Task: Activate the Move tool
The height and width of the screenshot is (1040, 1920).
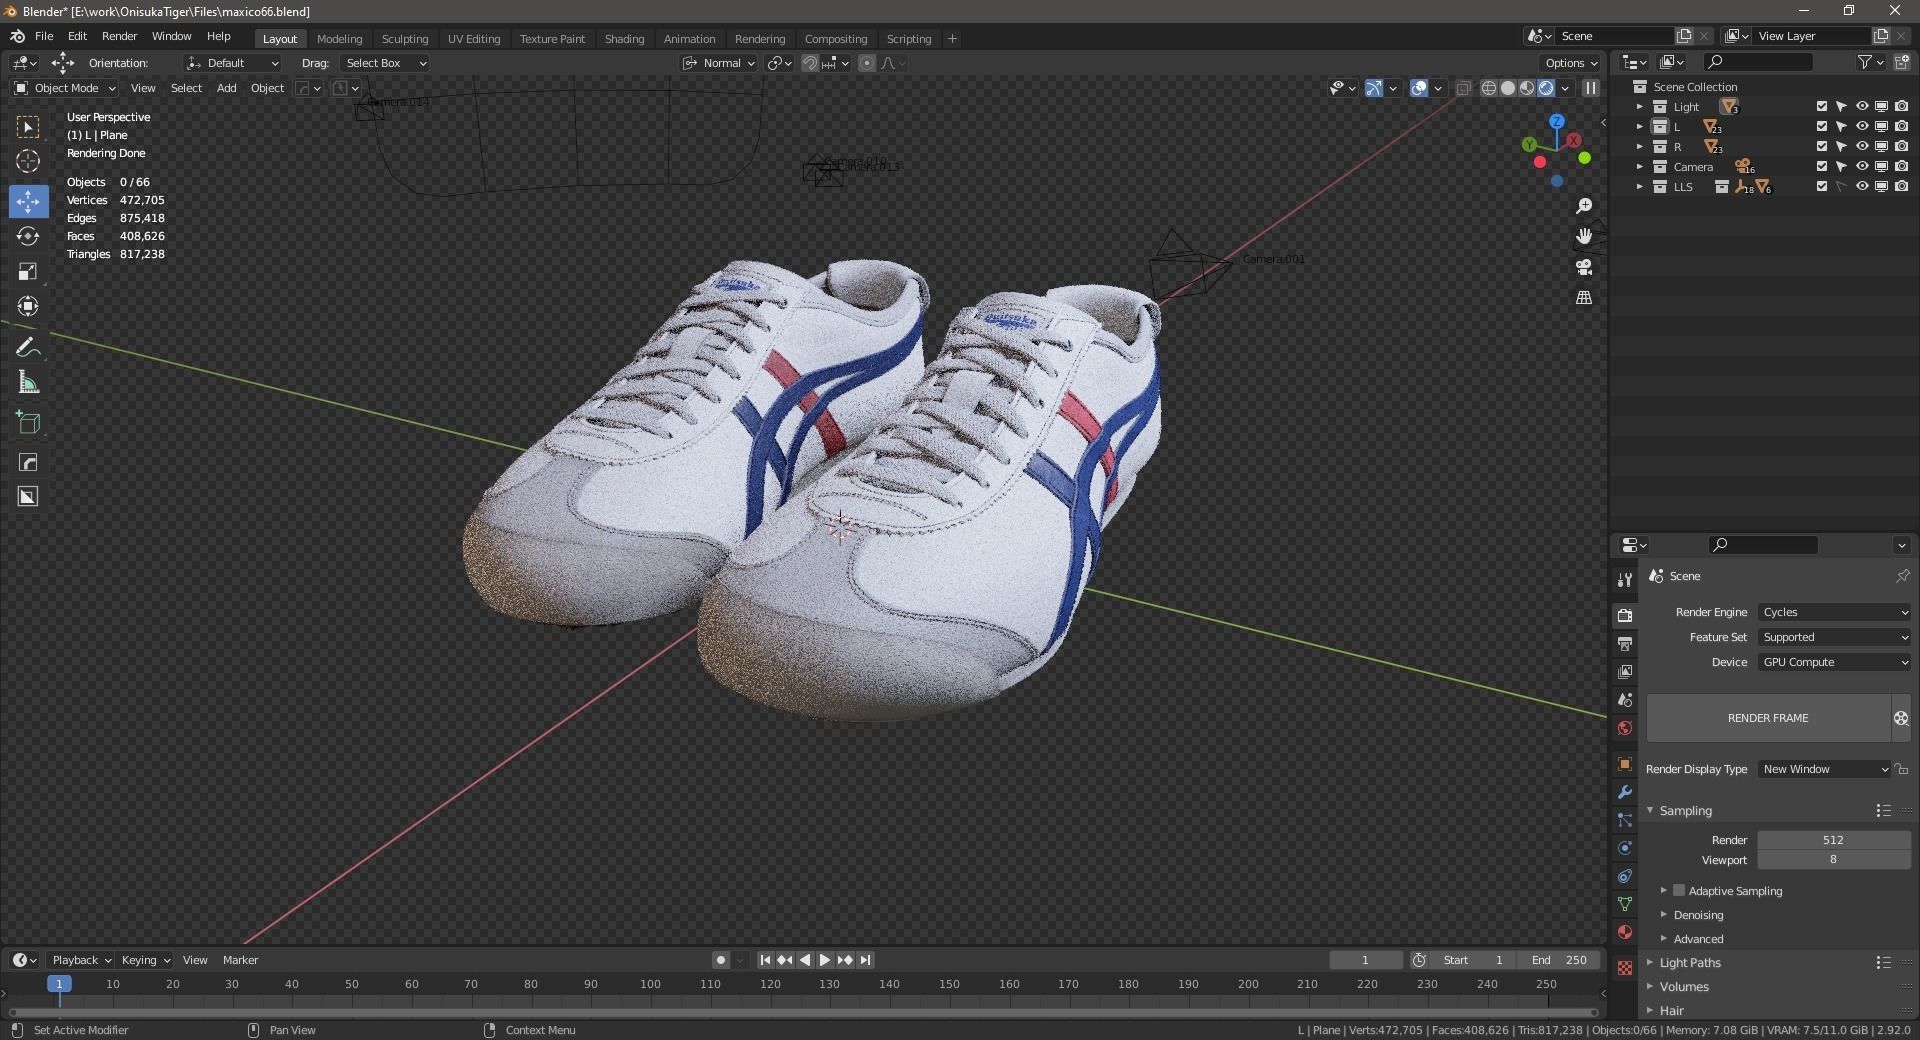Action: click(28, 201)
